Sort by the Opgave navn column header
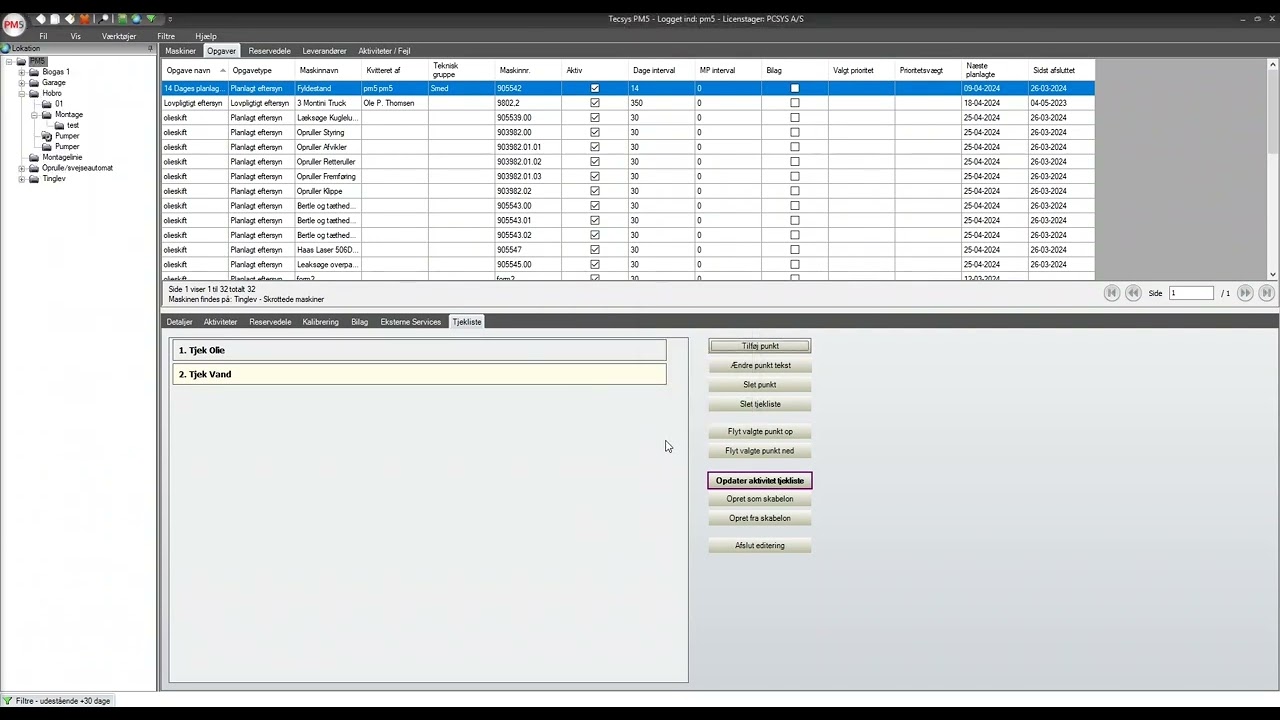Viewport: 1280px width, 720px height. pos(194,70)
